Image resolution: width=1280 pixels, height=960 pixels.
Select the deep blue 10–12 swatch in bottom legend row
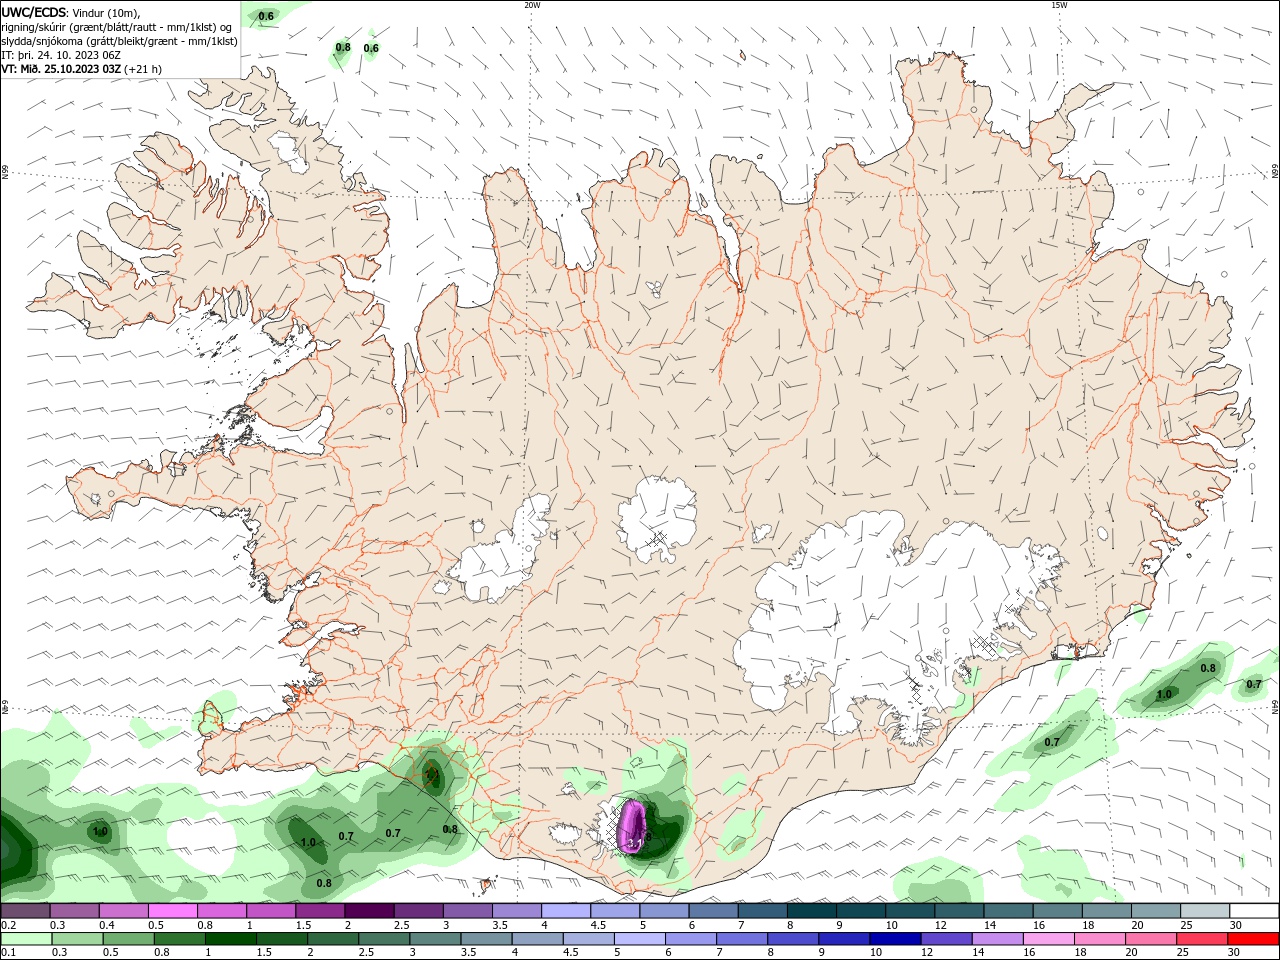895,939
